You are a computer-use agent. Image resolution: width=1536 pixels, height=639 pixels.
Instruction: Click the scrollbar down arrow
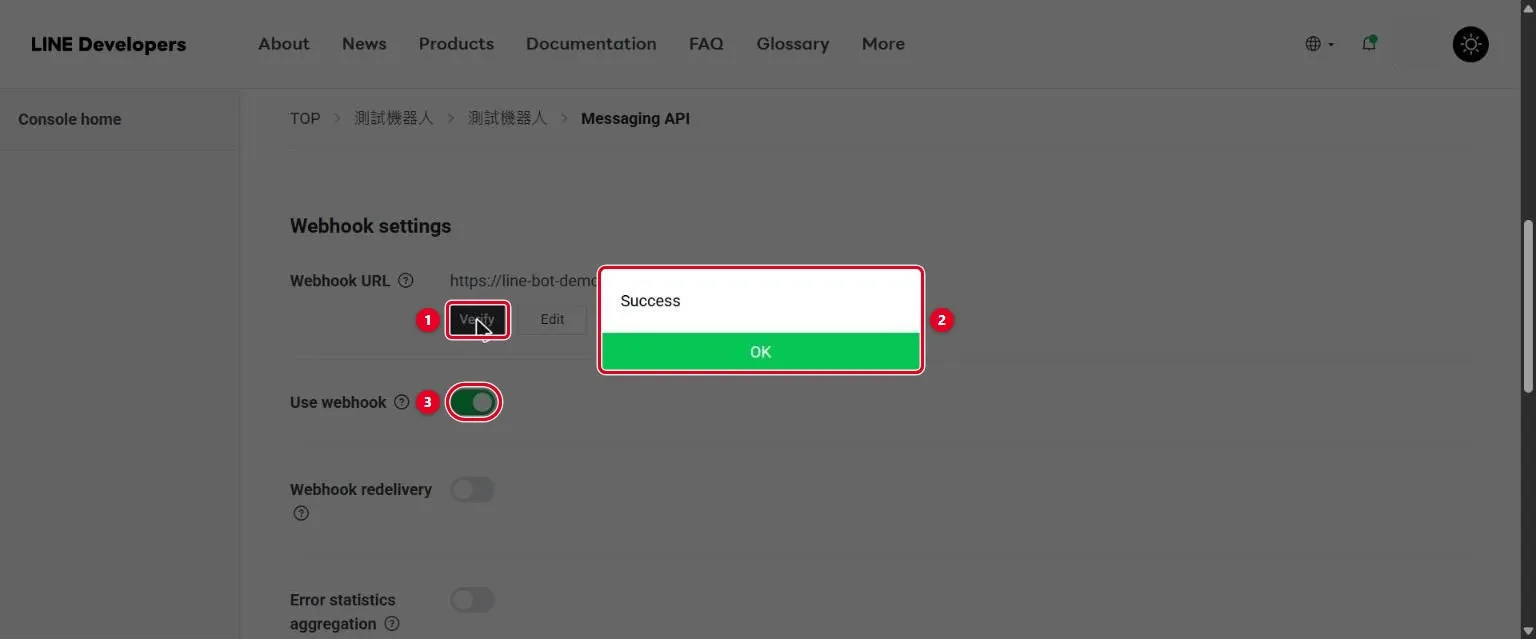click(1527, 630)
